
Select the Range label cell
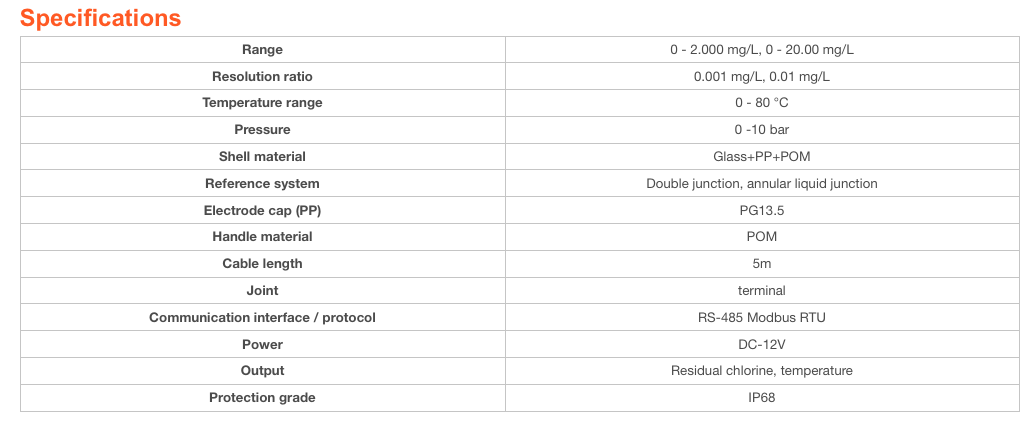point(262,50)
